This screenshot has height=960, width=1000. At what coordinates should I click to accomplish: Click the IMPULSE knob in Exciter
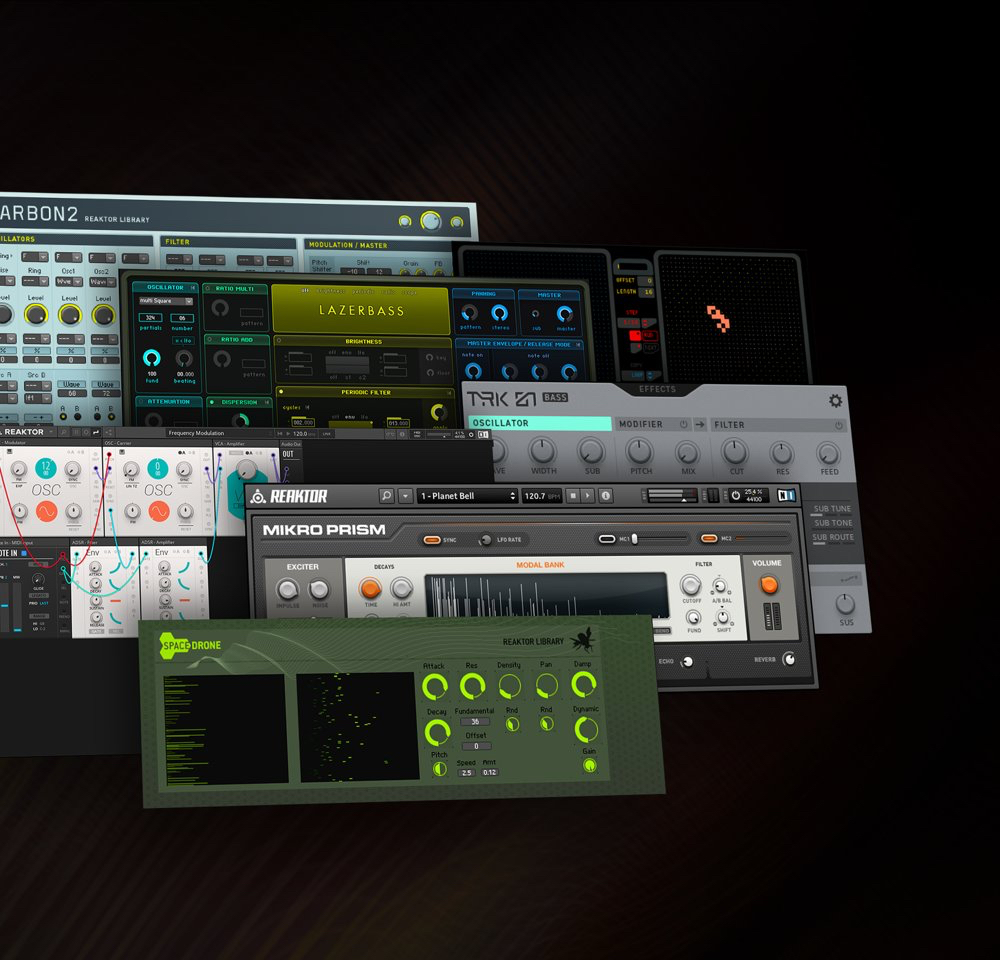pyautogui.click(x=287, y=589)
